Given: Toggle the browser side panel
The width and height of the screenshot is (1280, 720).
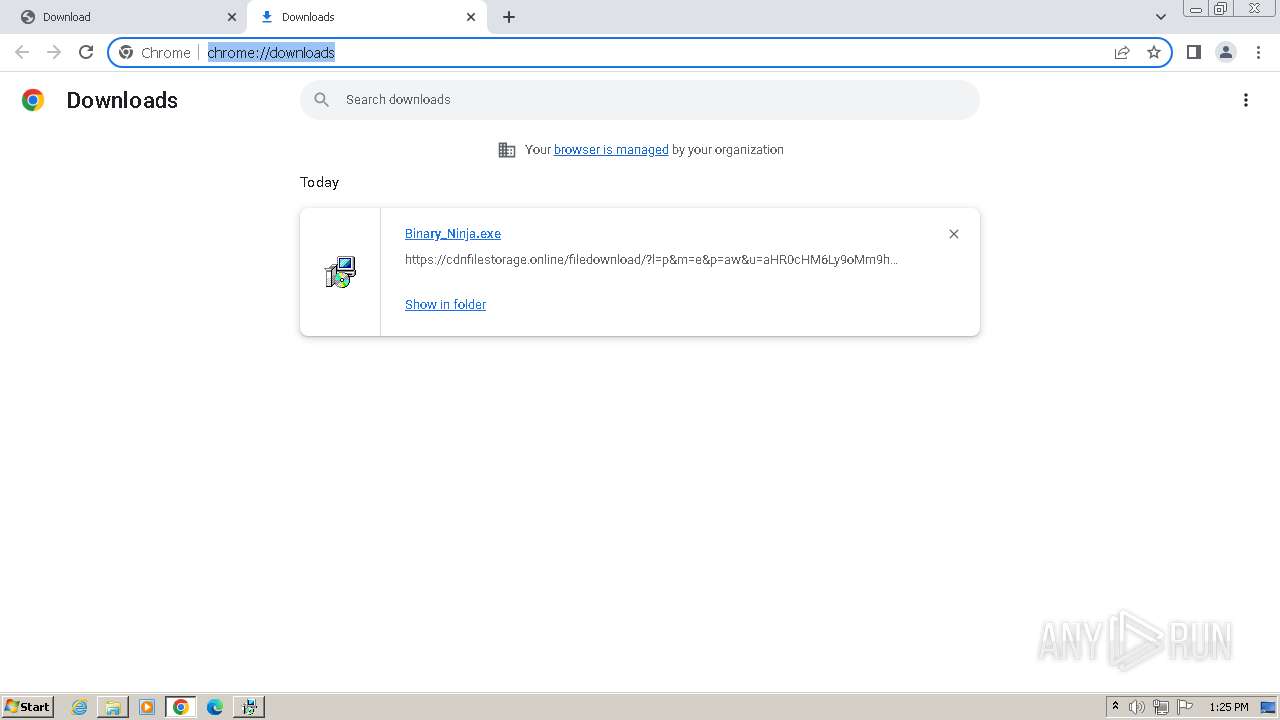Looking at the screenshot, I should point(1193,52).
